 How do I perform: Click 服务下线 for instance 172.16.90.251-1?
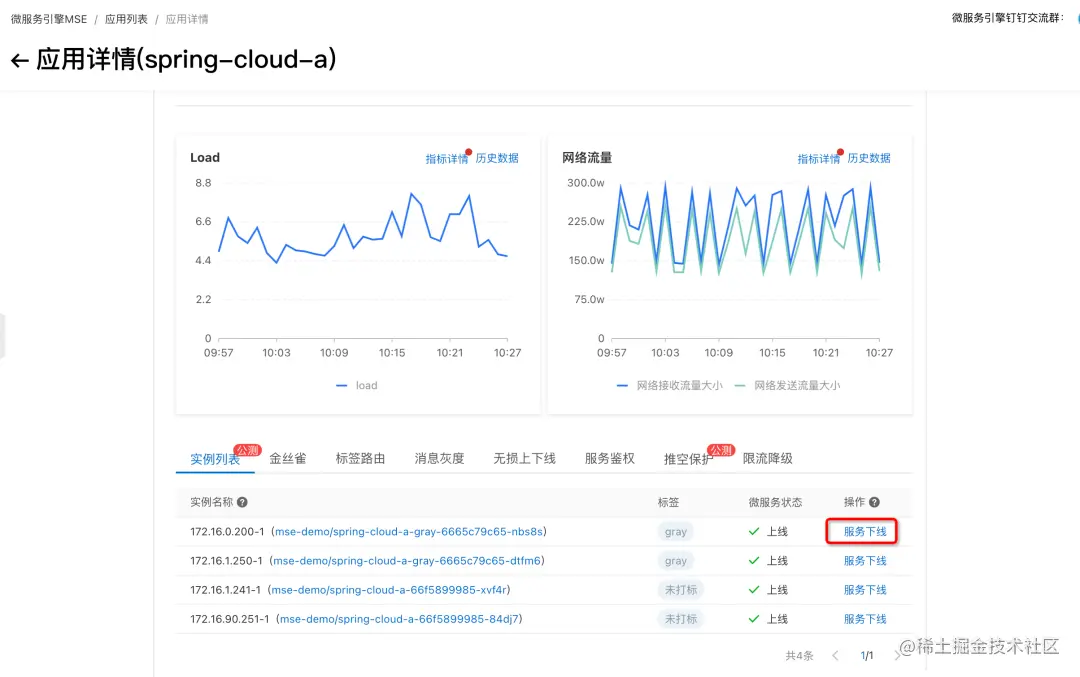[x=865, y=619]
